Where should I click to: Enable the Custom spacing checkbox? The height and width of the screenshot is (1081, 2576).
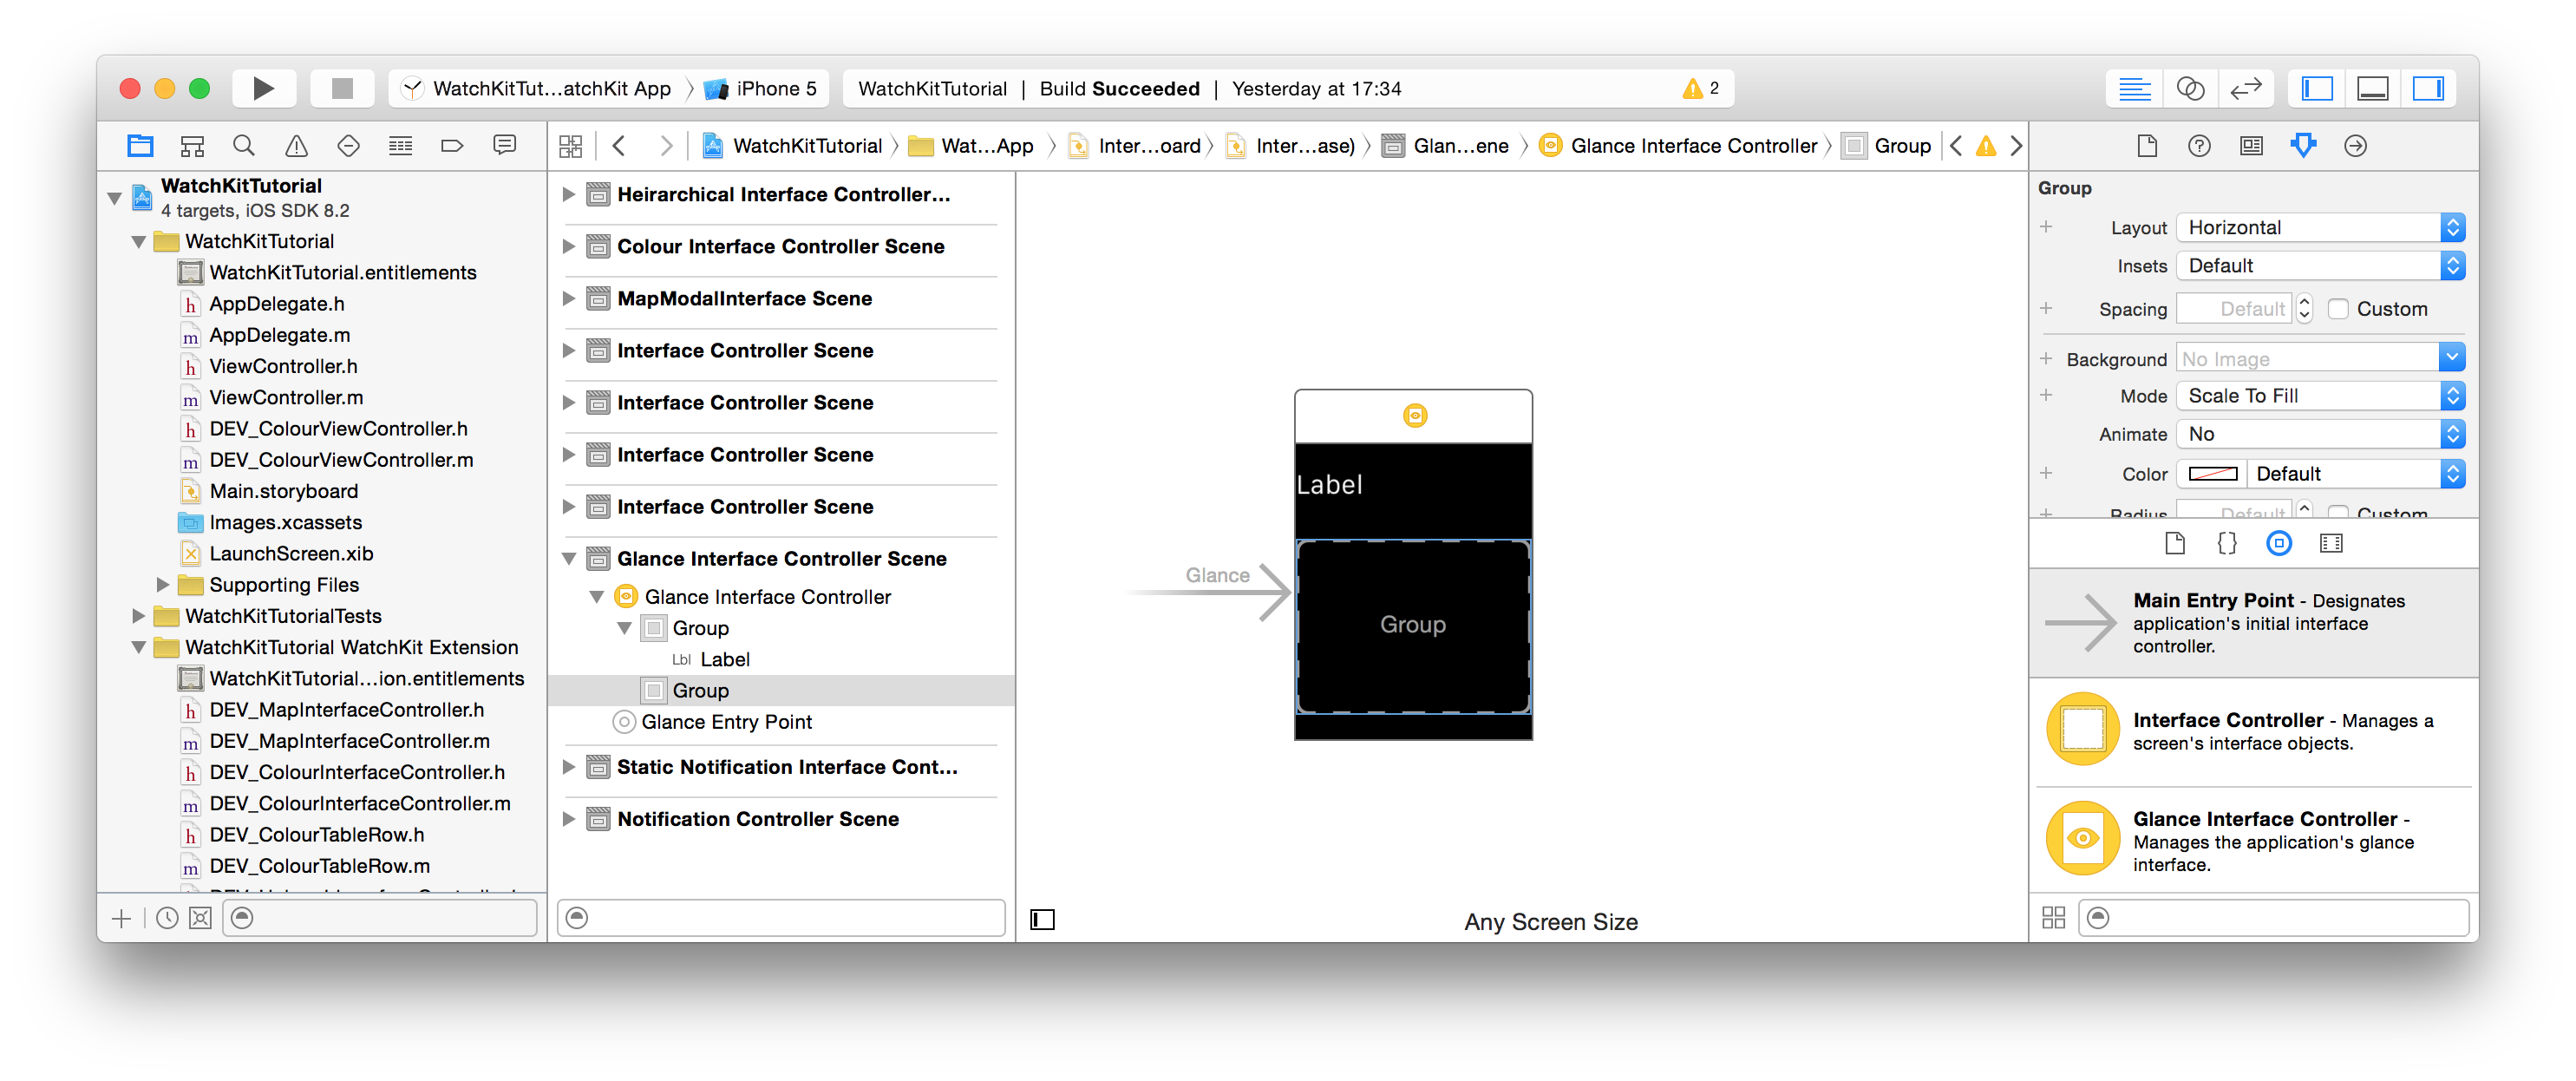[x=2338, y=309]
